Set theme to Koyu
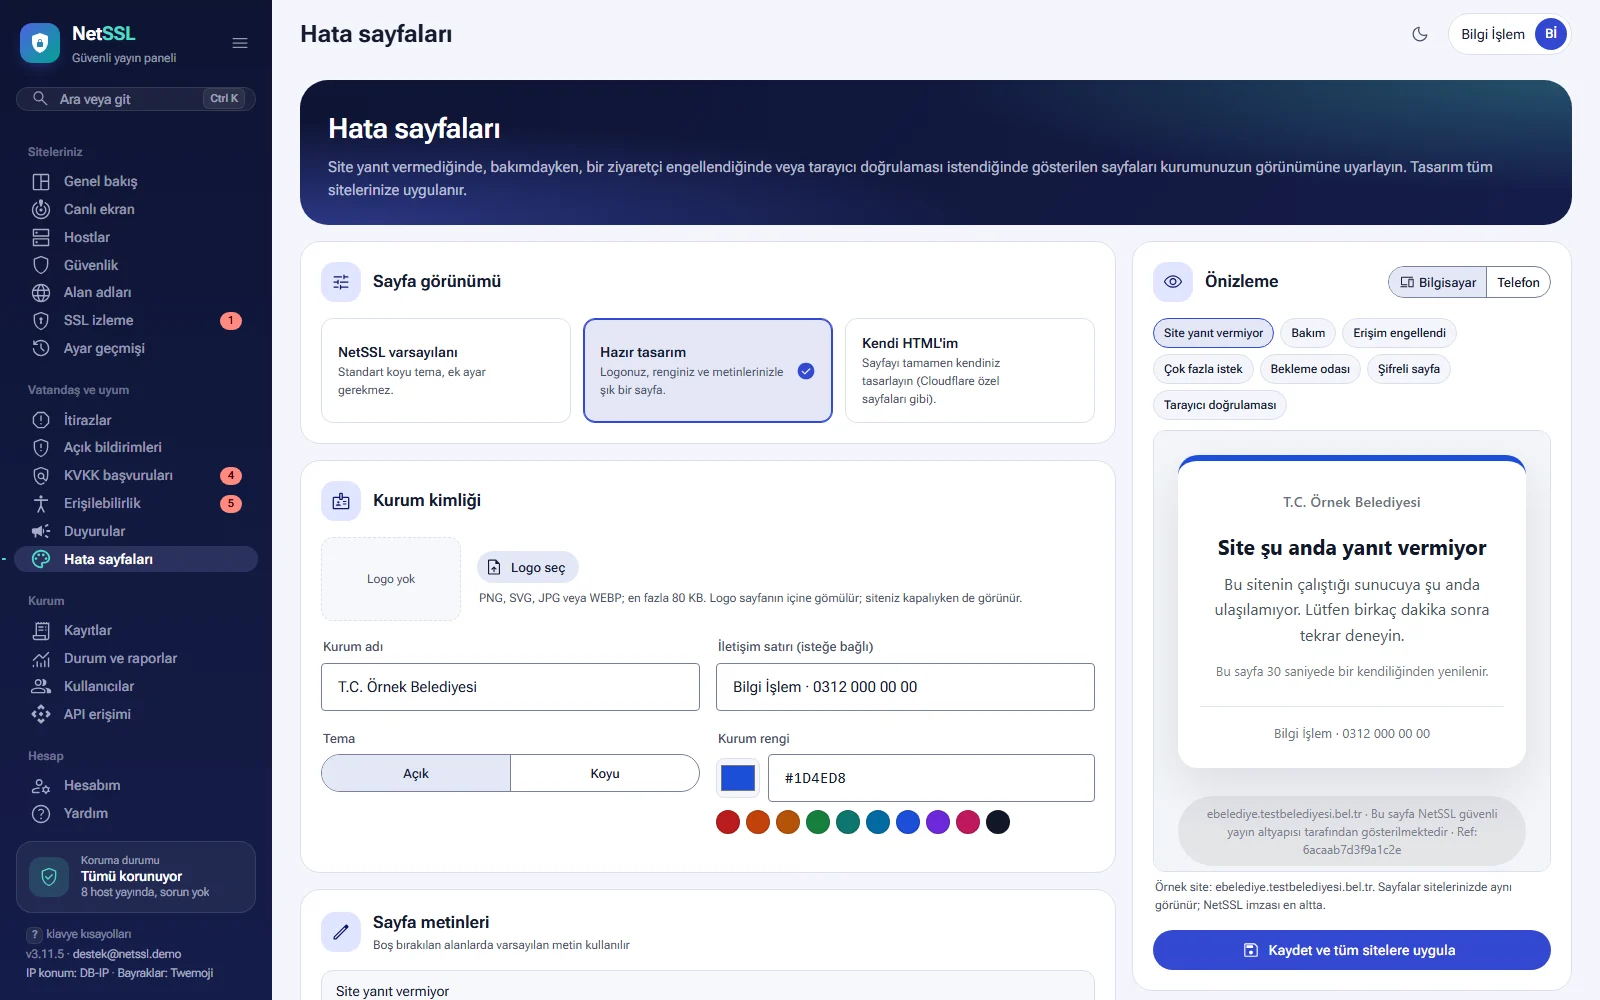 [605, 773]
